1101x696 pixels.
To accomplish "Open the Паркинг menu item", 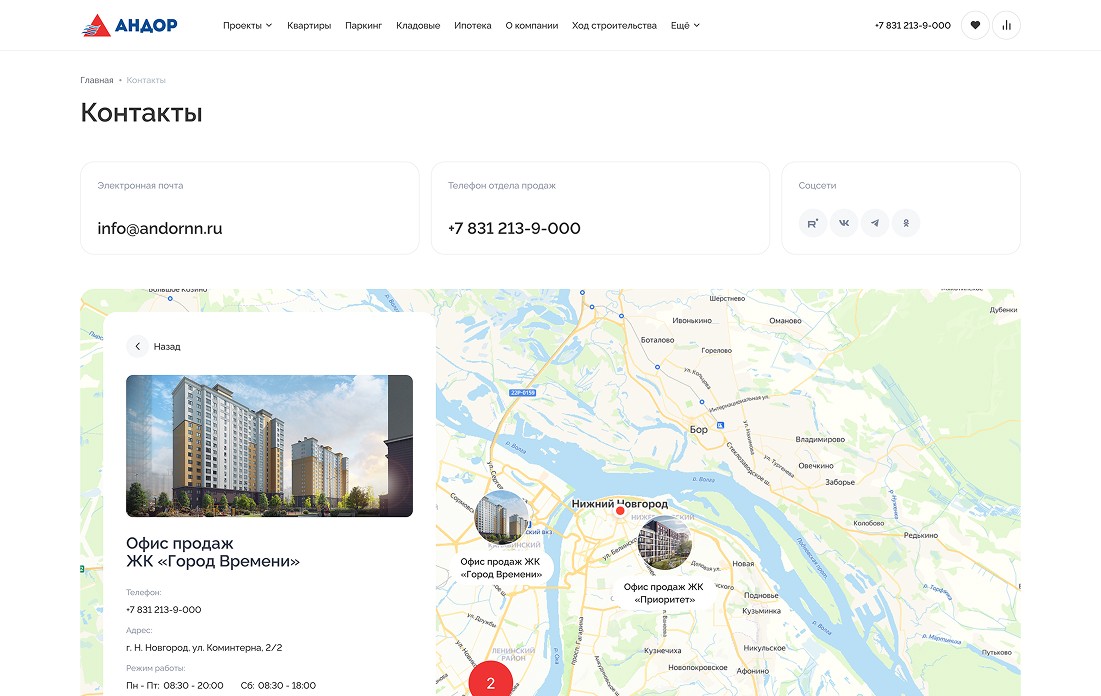I will coord(364,25).
